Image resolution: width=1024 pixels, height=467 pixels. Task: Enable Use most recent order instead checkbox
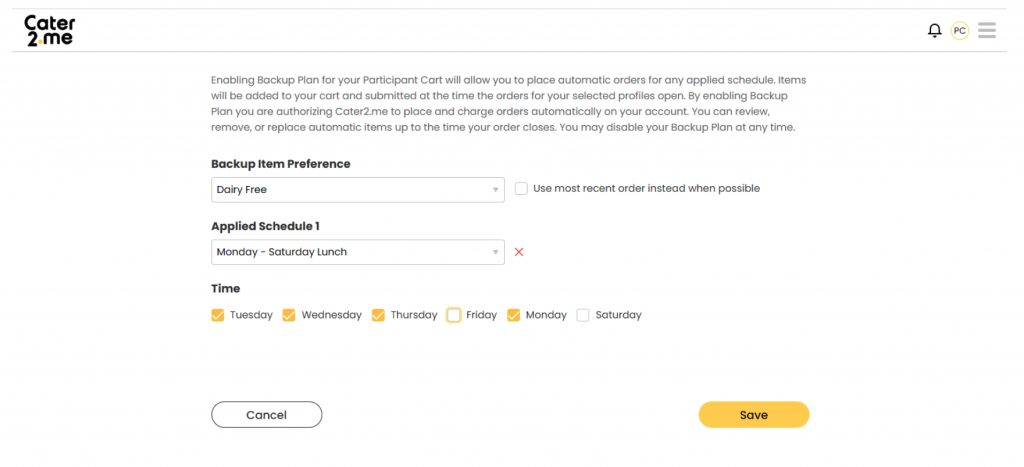(x=521, y=189)
